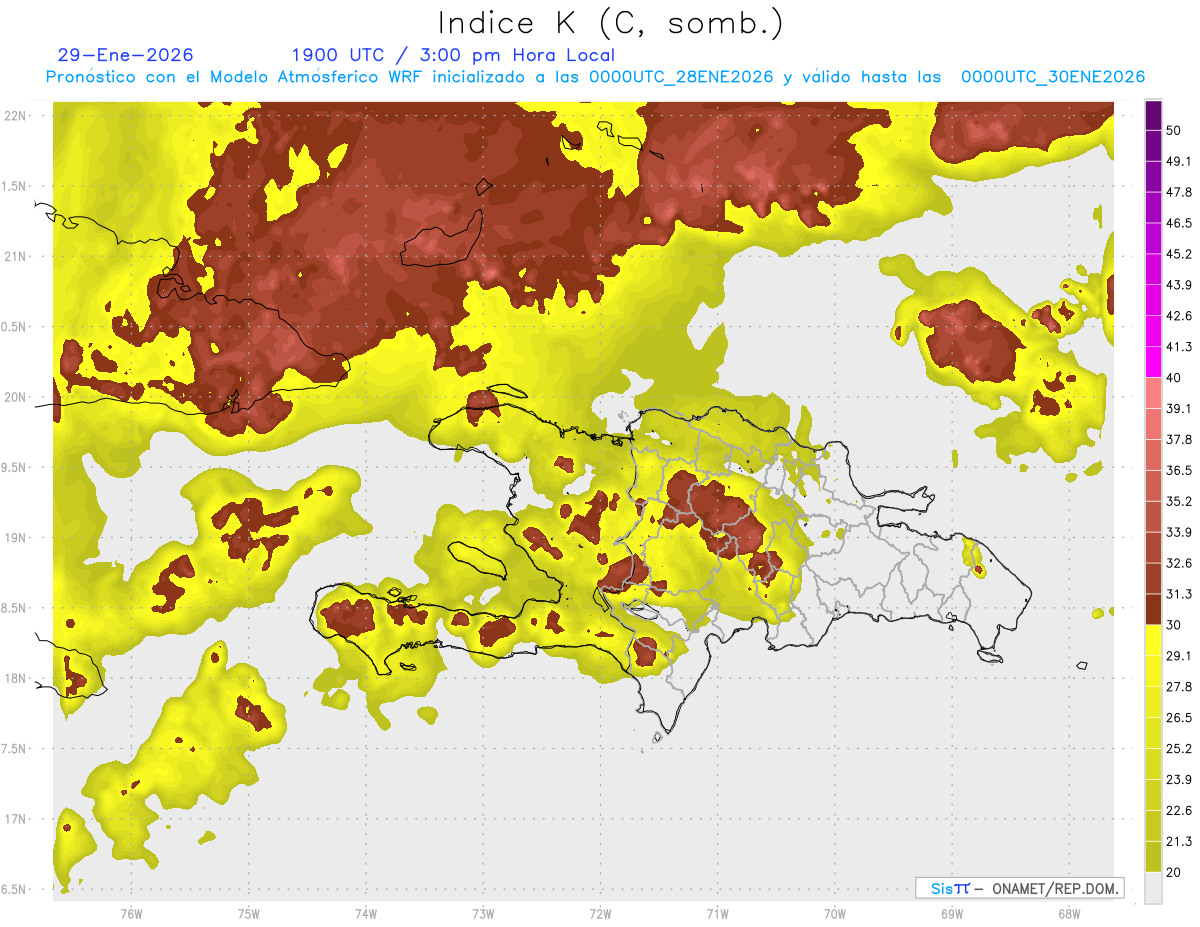Image resolution: width=1200 pixels, height=927 pixels.
Task: Click the legend value '20'
Action: (1174, 872)
